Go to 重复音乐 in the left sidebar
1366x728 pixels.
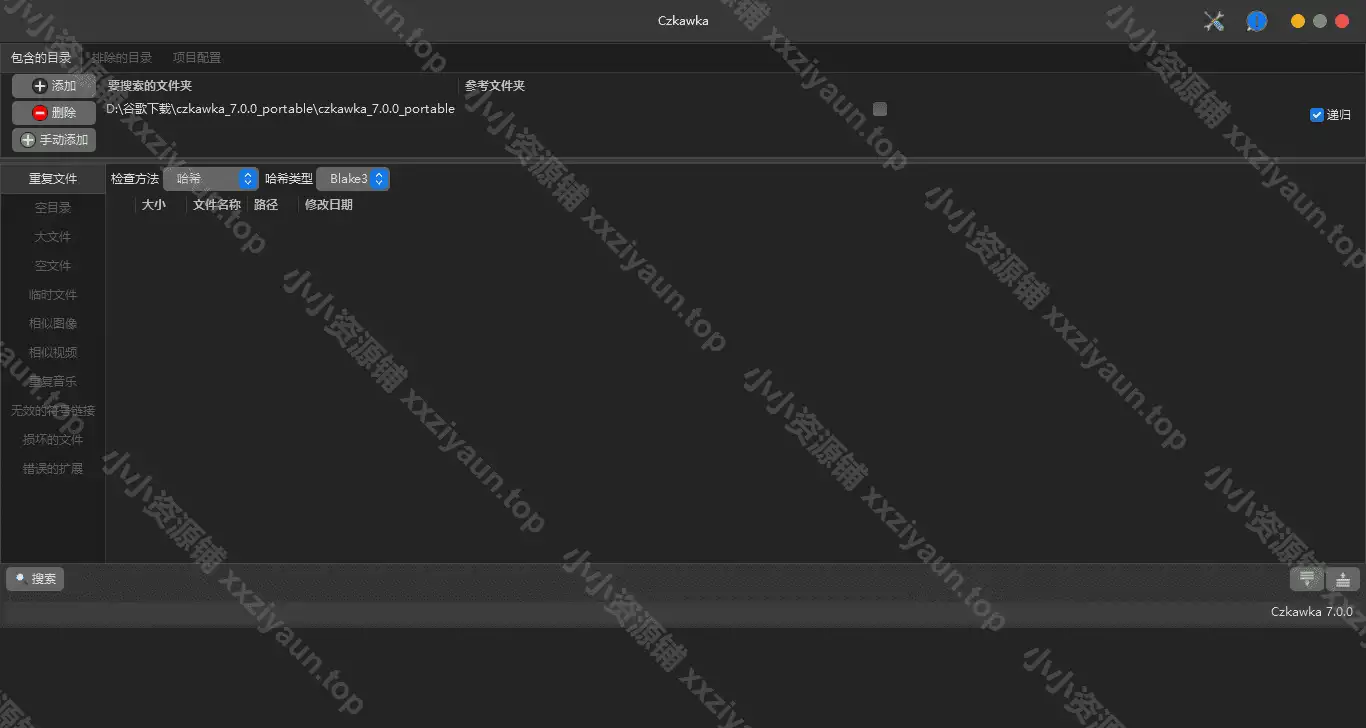tap(53, 382)
